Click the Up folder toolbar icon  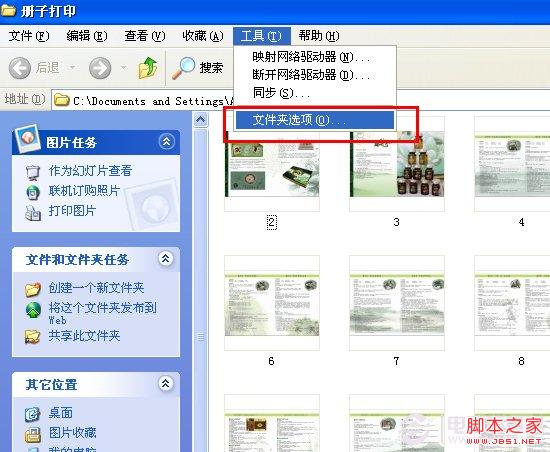(x=148, y=68)
